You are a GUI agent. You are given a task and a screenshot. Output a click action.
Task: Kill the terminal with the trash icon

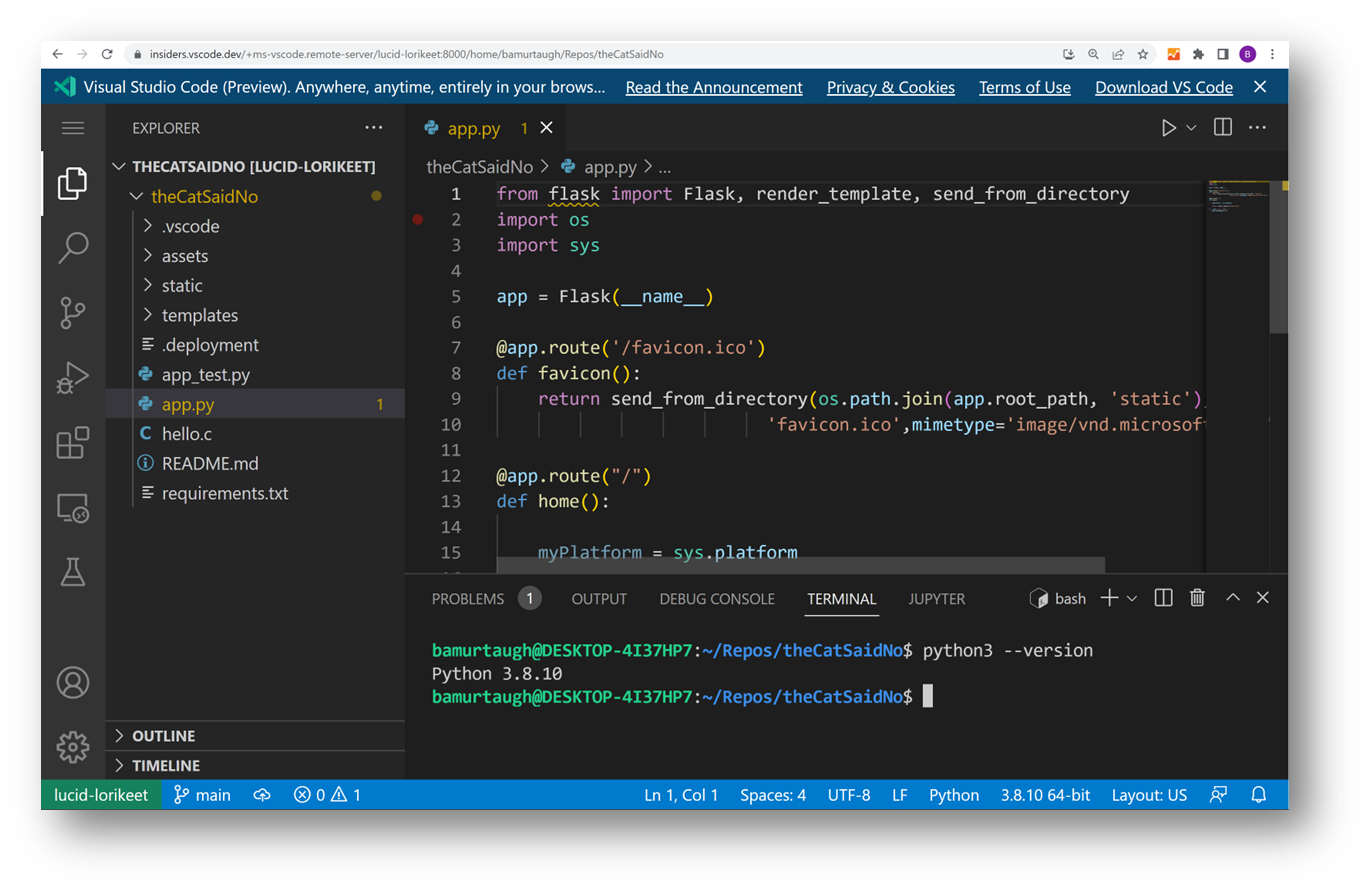coord(1196,597)
